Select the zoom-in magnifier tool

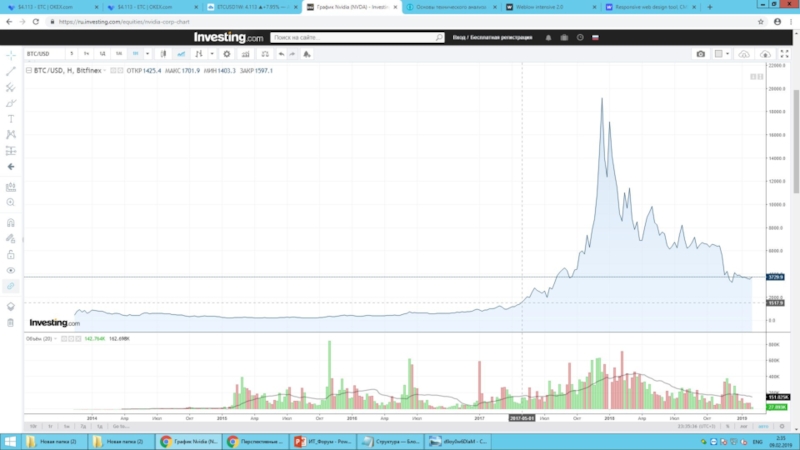pos(11,202)
